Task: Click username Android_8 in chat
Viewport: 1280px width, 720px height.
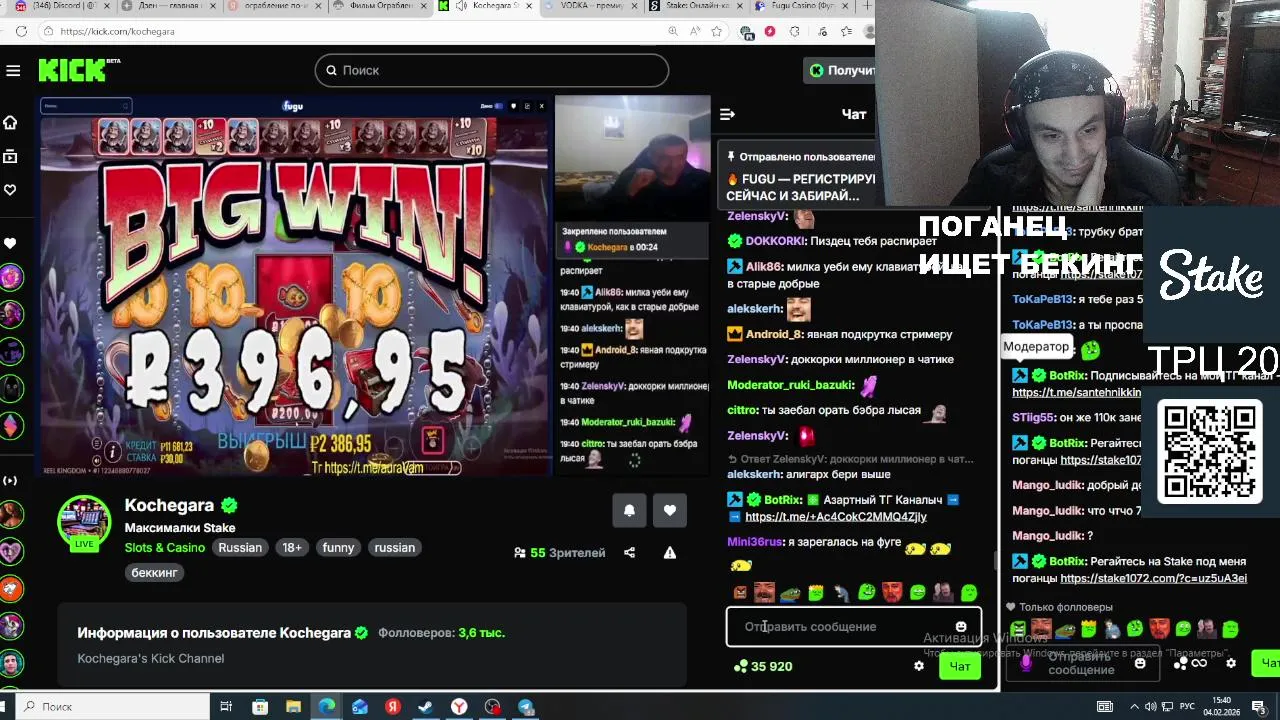Action: point(774,334)
